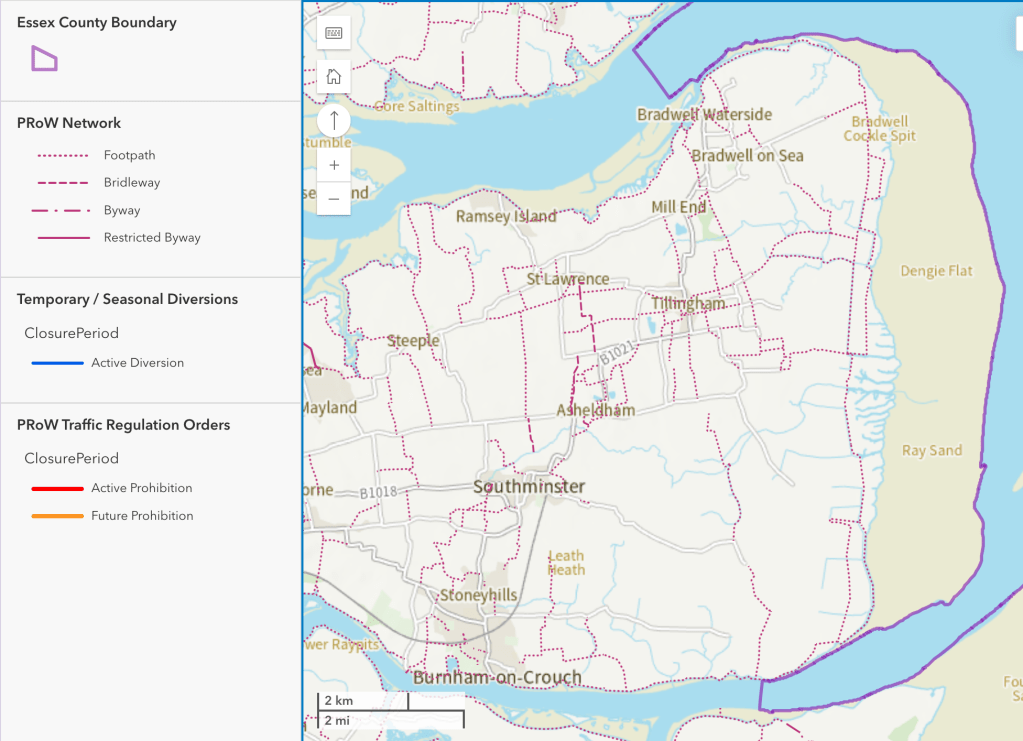Click the partially visible top-right map button
The image size is (1023, 741).
[1016, 34]
